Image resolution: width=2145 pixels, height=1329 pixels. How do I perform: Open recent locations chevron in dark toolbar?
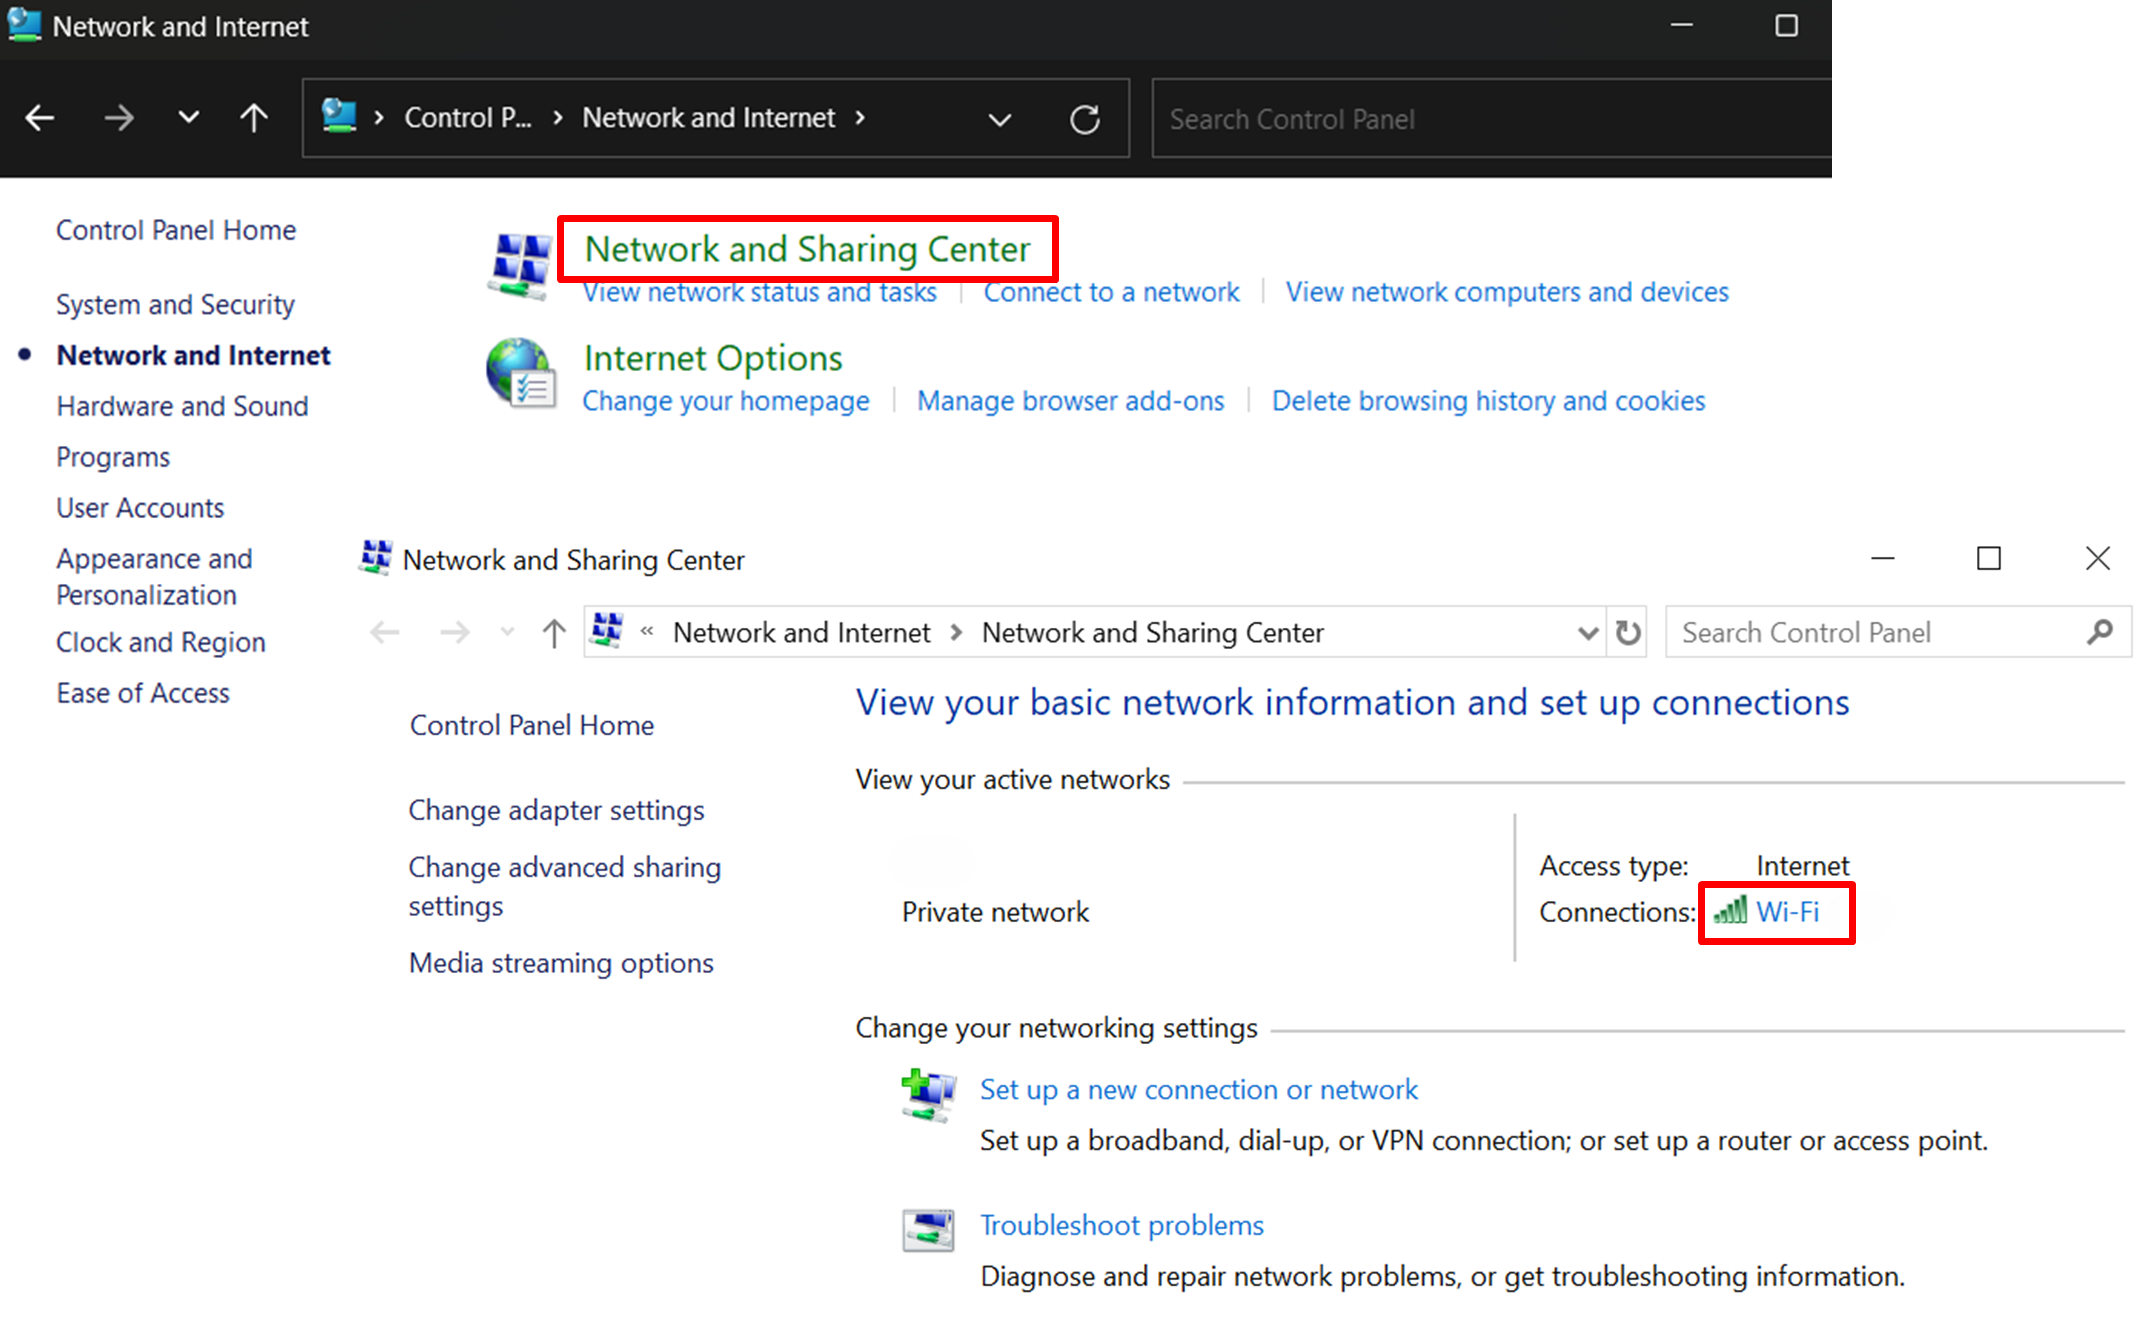coord(188,117)
